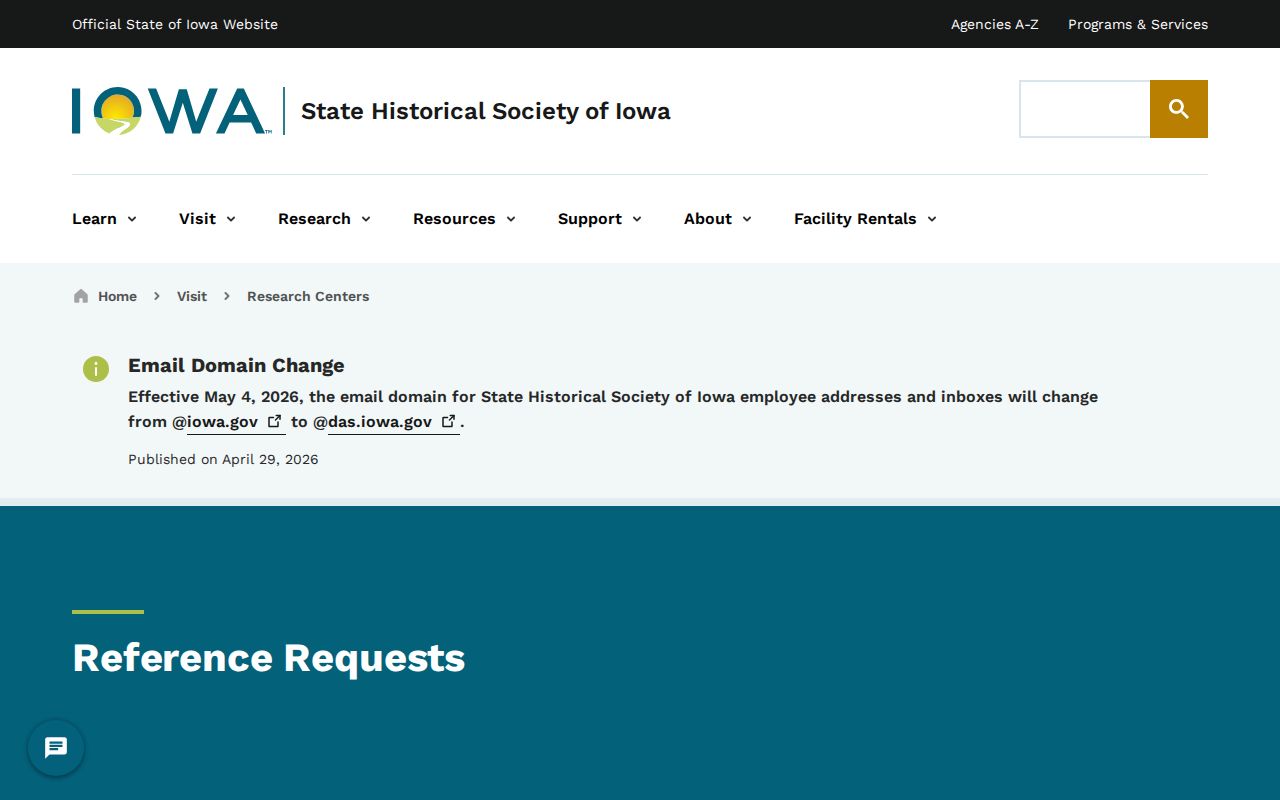
Task: Click the search magnifier button
Action: tap(1179, 109)
